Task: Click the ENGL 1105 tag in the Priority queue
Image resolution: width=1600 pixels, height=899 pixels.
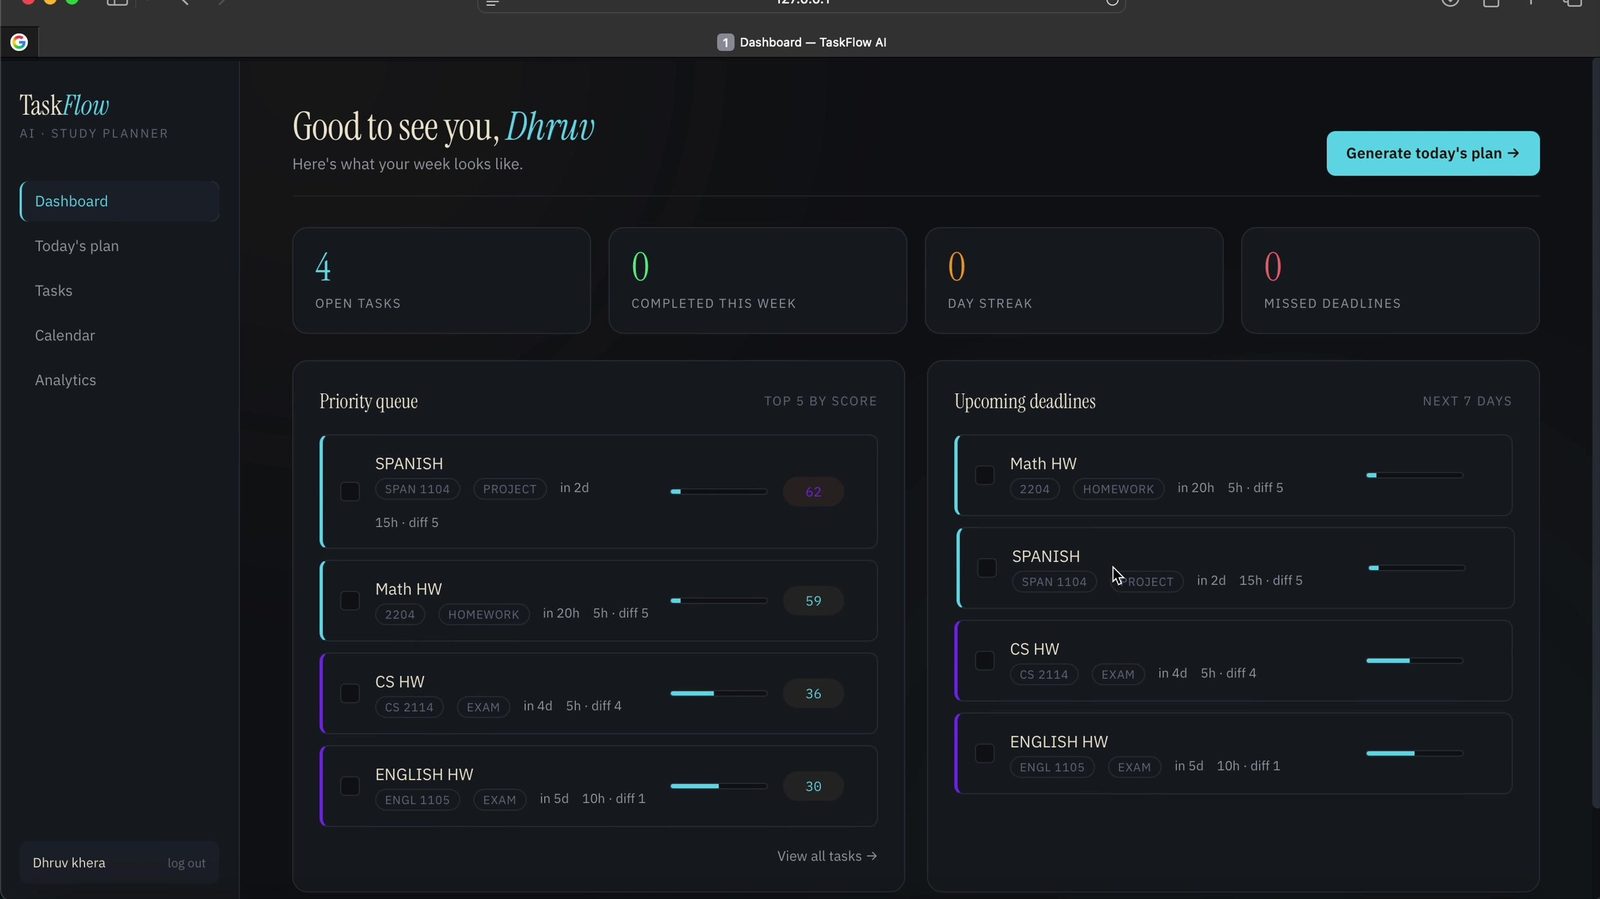Action: [417, 800]
